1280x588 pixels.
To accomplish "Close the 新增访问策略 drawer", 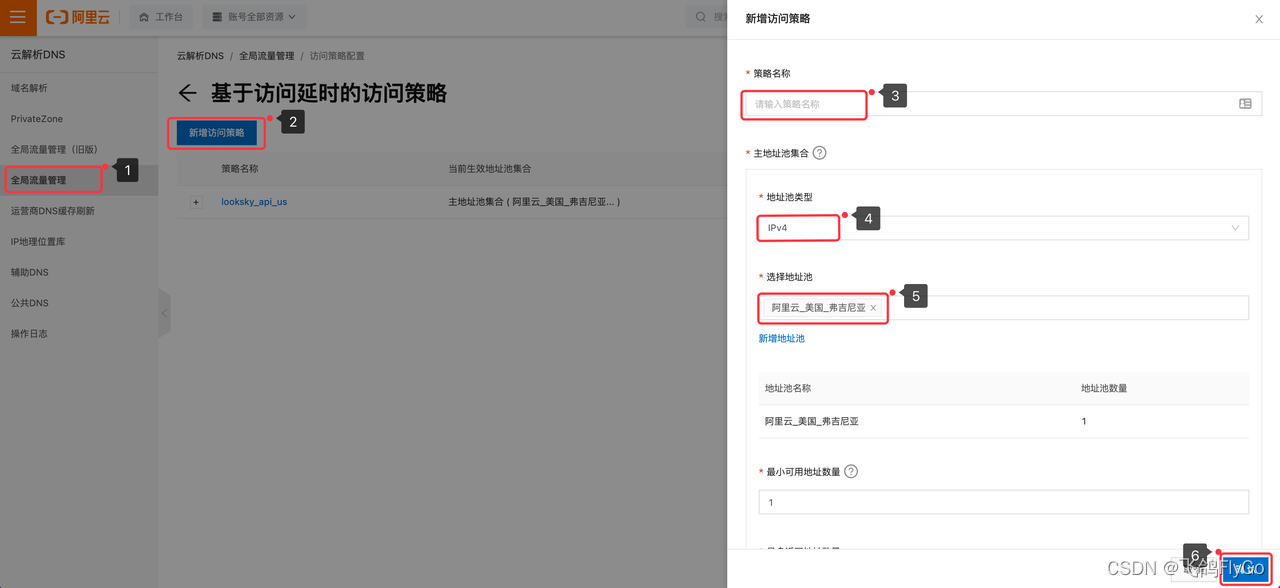I will point(1259,19).
